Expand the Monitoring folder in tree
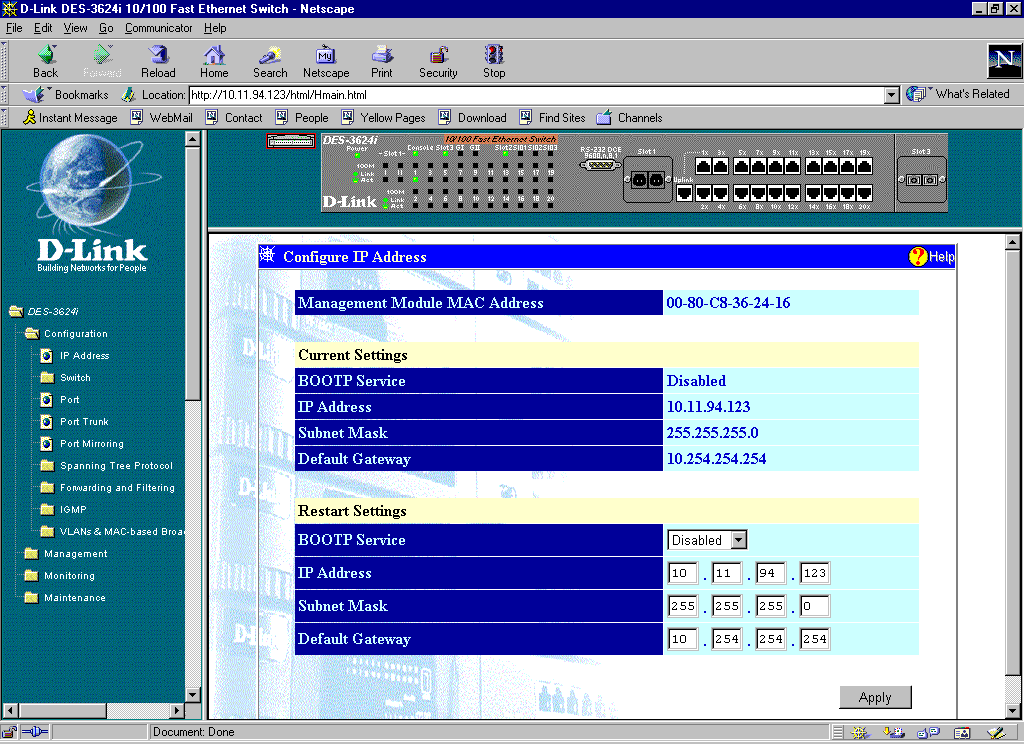The image size is (1024, 744). pyautogui.click(x=69, y=576)
